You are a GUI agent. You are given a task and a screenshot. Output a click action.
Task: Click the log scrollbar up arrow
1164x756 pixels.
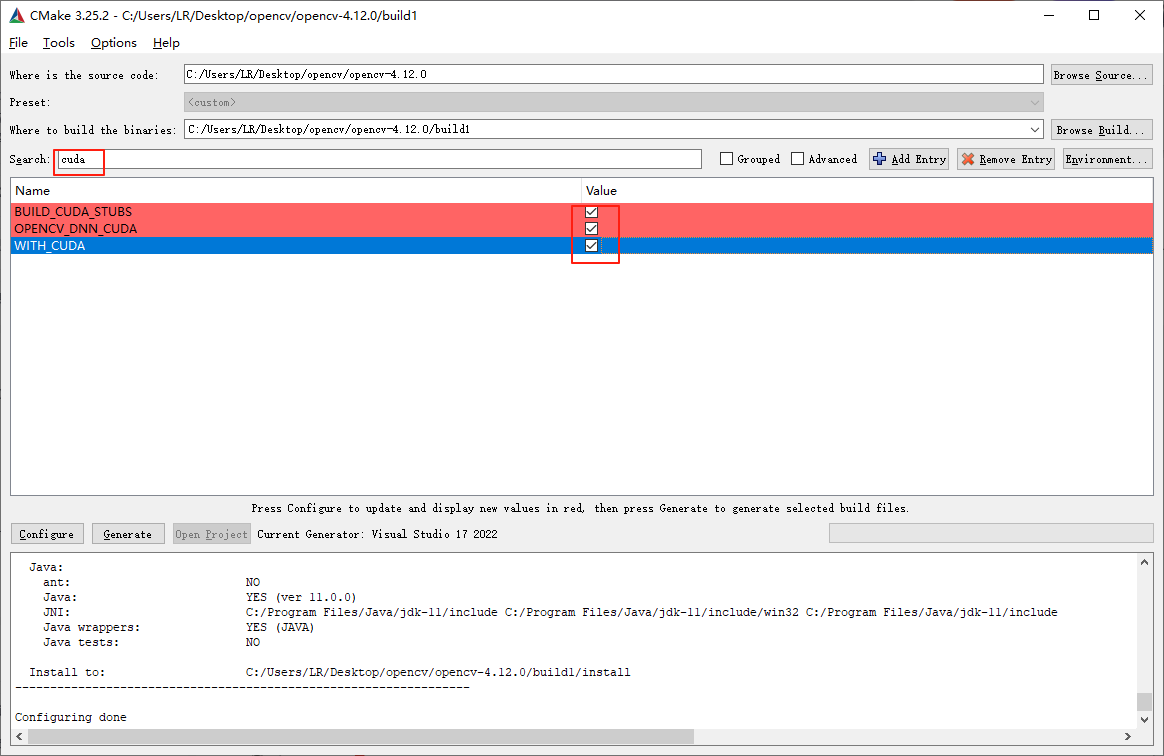point(1144,562)
